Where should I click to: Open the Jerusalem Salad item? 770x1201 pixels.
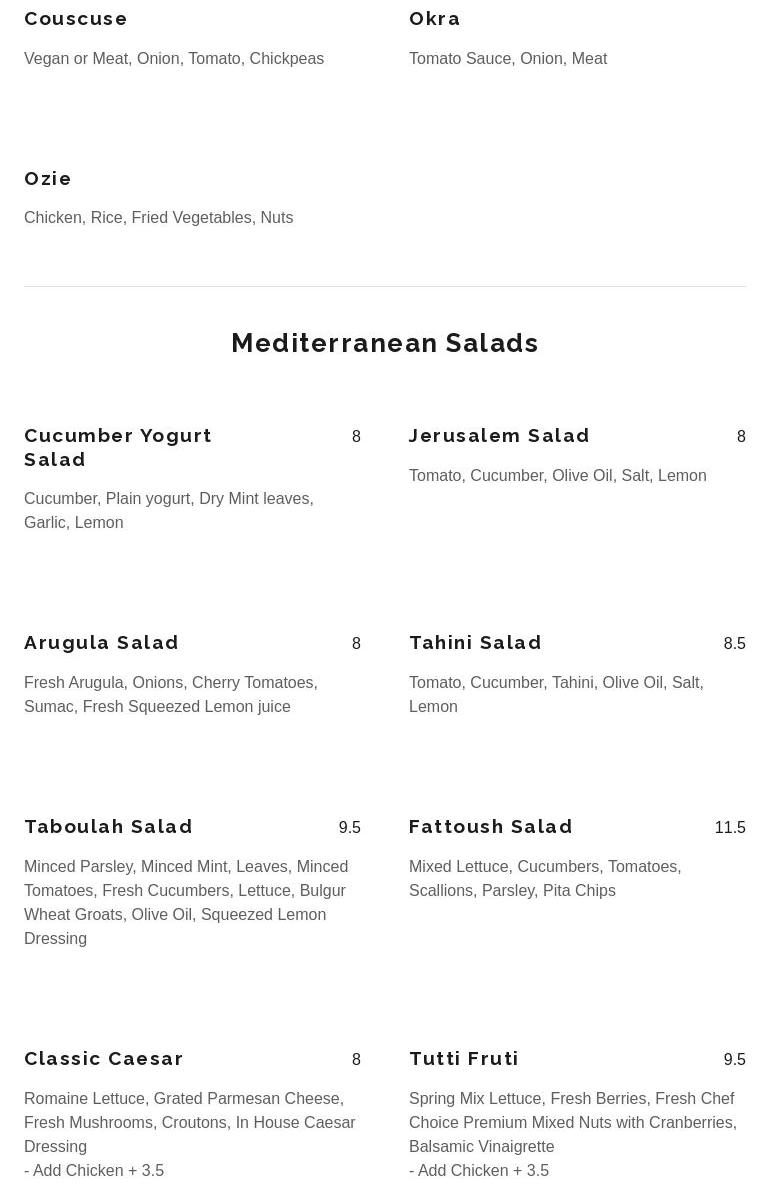[499, 436]
